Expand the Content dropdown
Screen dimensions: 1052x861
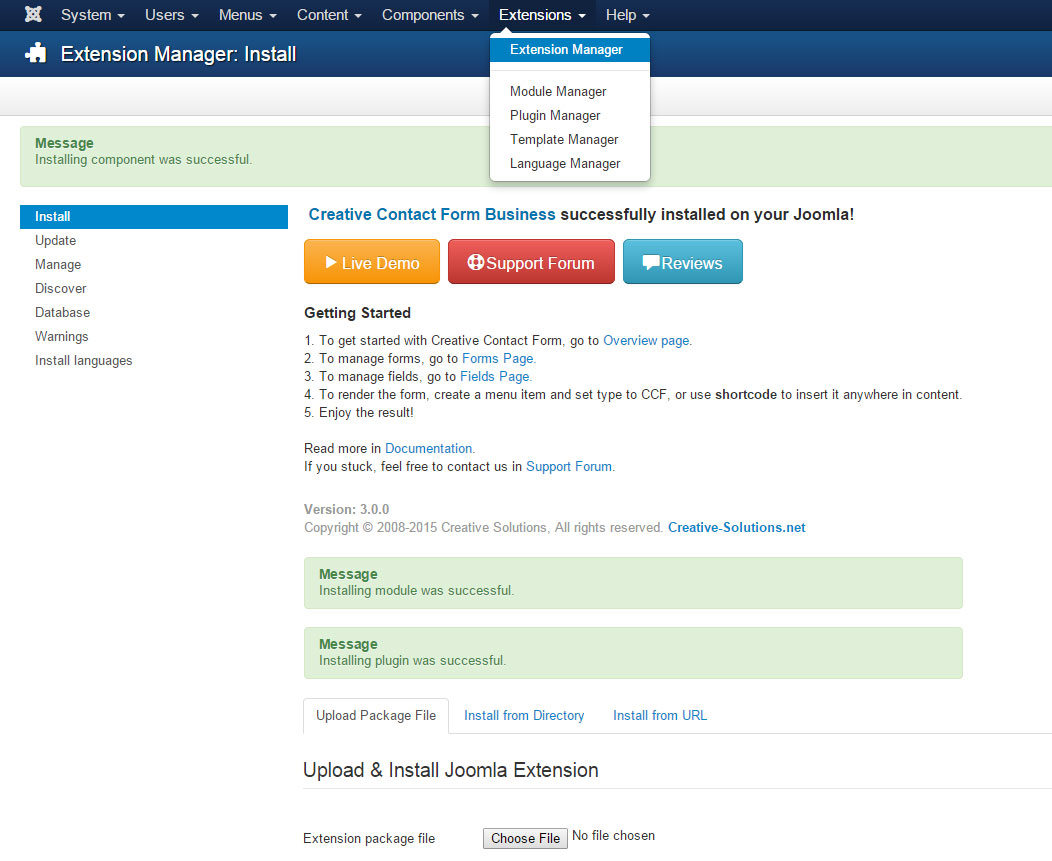pyautogui.click(x=329, y=15)
